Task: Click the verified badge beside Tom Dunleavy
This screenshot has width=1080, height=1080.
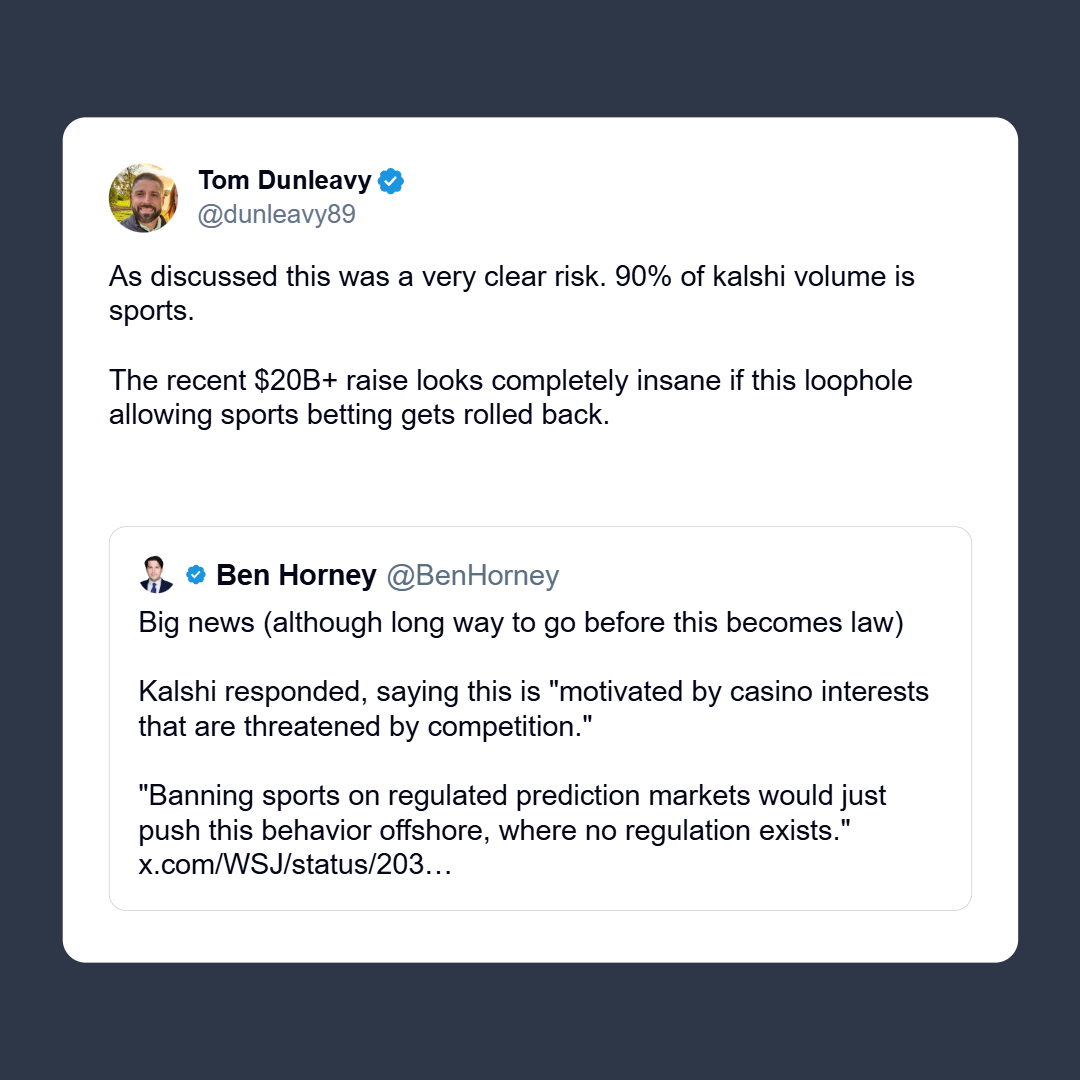Action: pyautogui.click(x=391, y=181)
